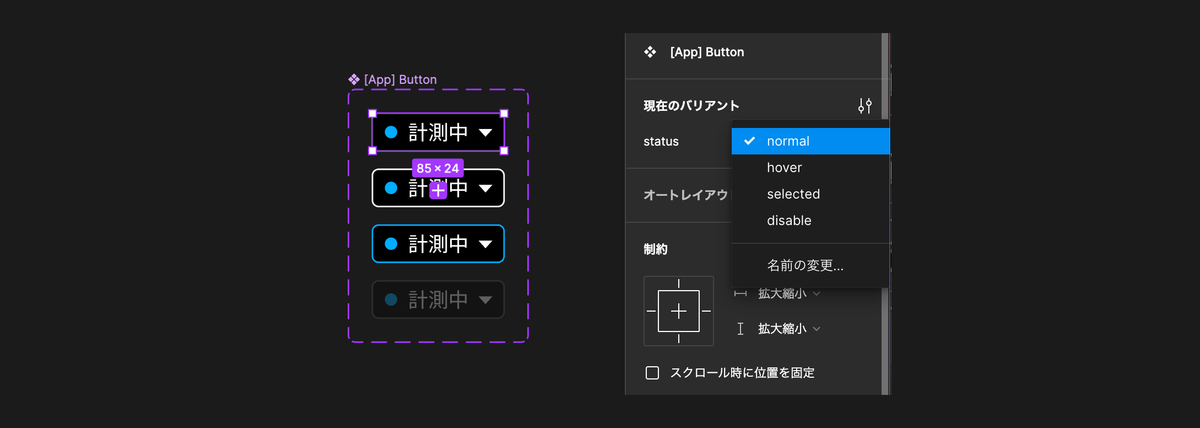Click the properties panel vertical scrollbar
Viewport: 1200px width, 428px height.
(x=884, y=214)
